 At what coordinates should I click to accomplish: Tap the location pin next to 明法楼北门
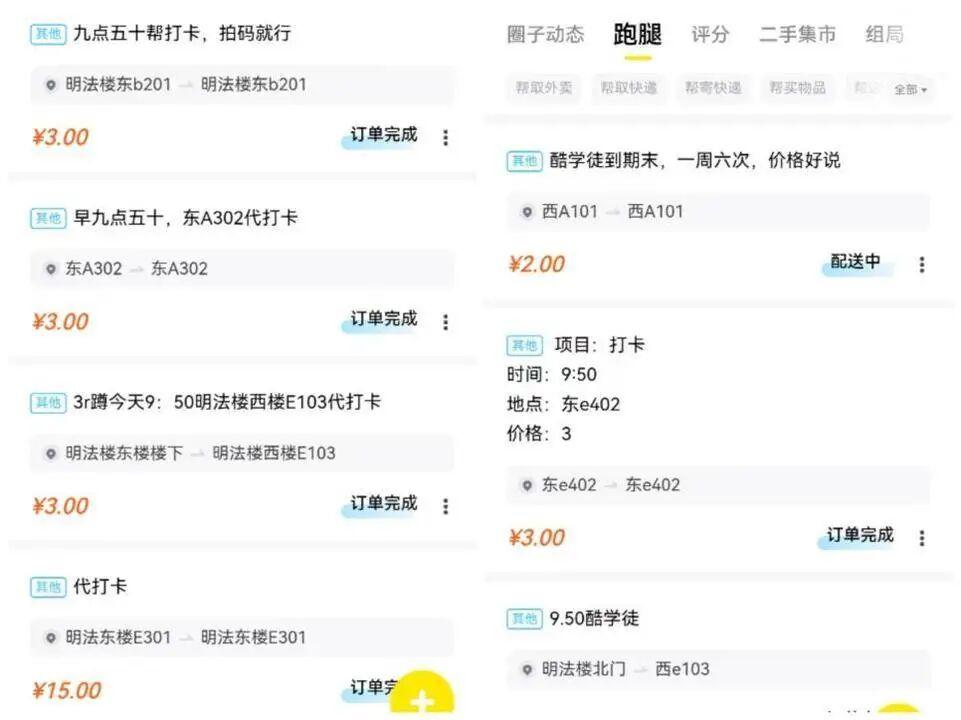527,669
